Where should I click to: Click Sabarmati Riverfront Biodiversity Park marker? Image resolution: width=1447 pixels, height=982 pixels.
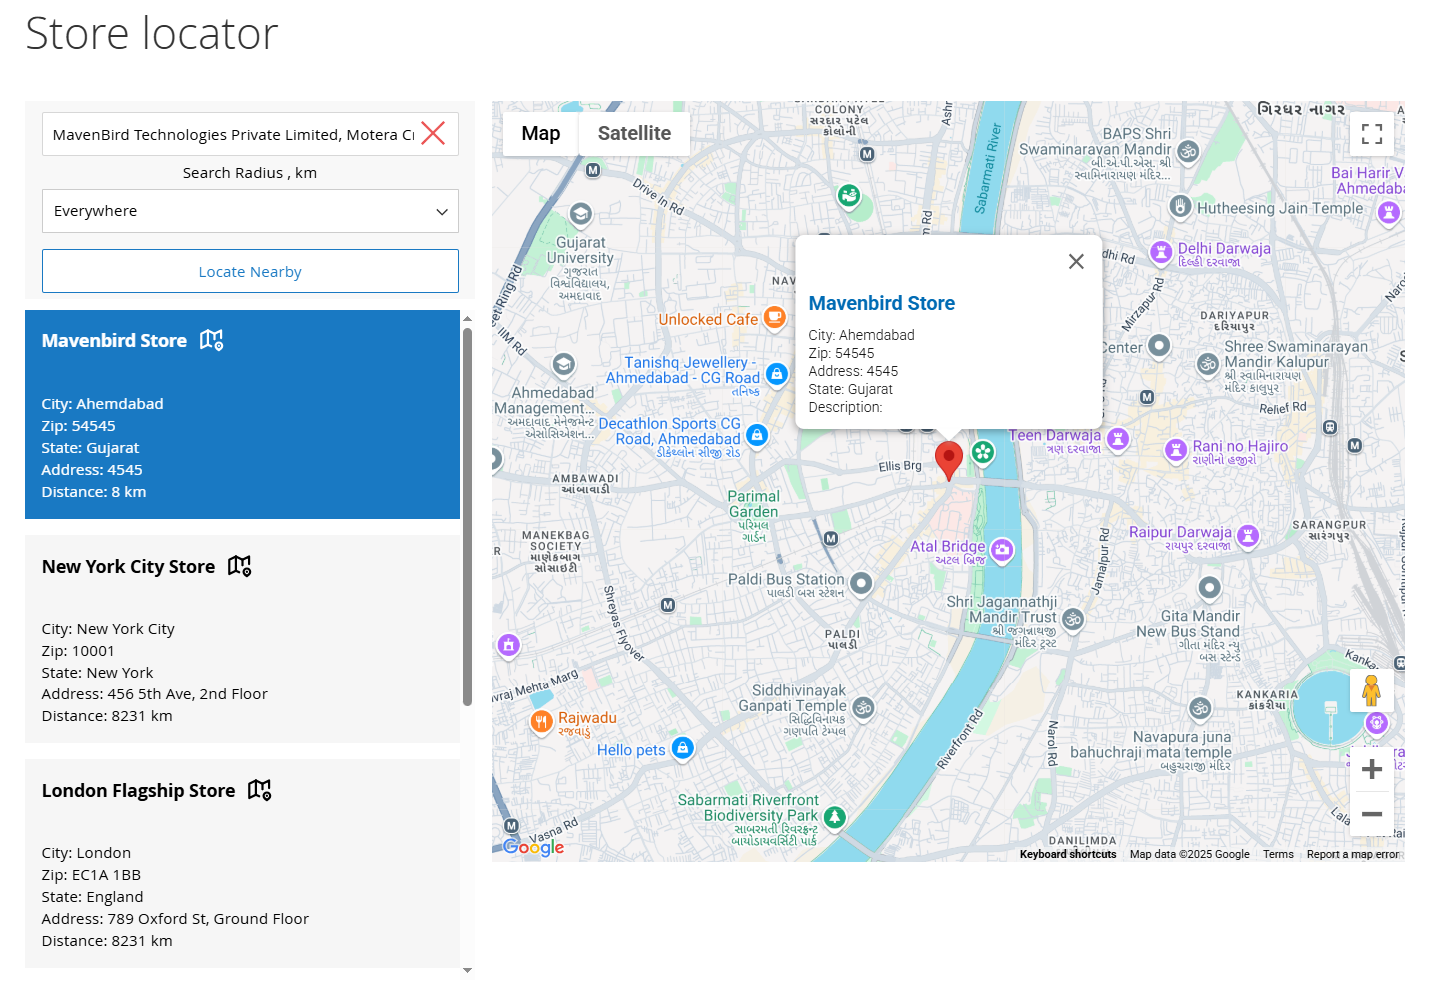[x=834, y=817]
